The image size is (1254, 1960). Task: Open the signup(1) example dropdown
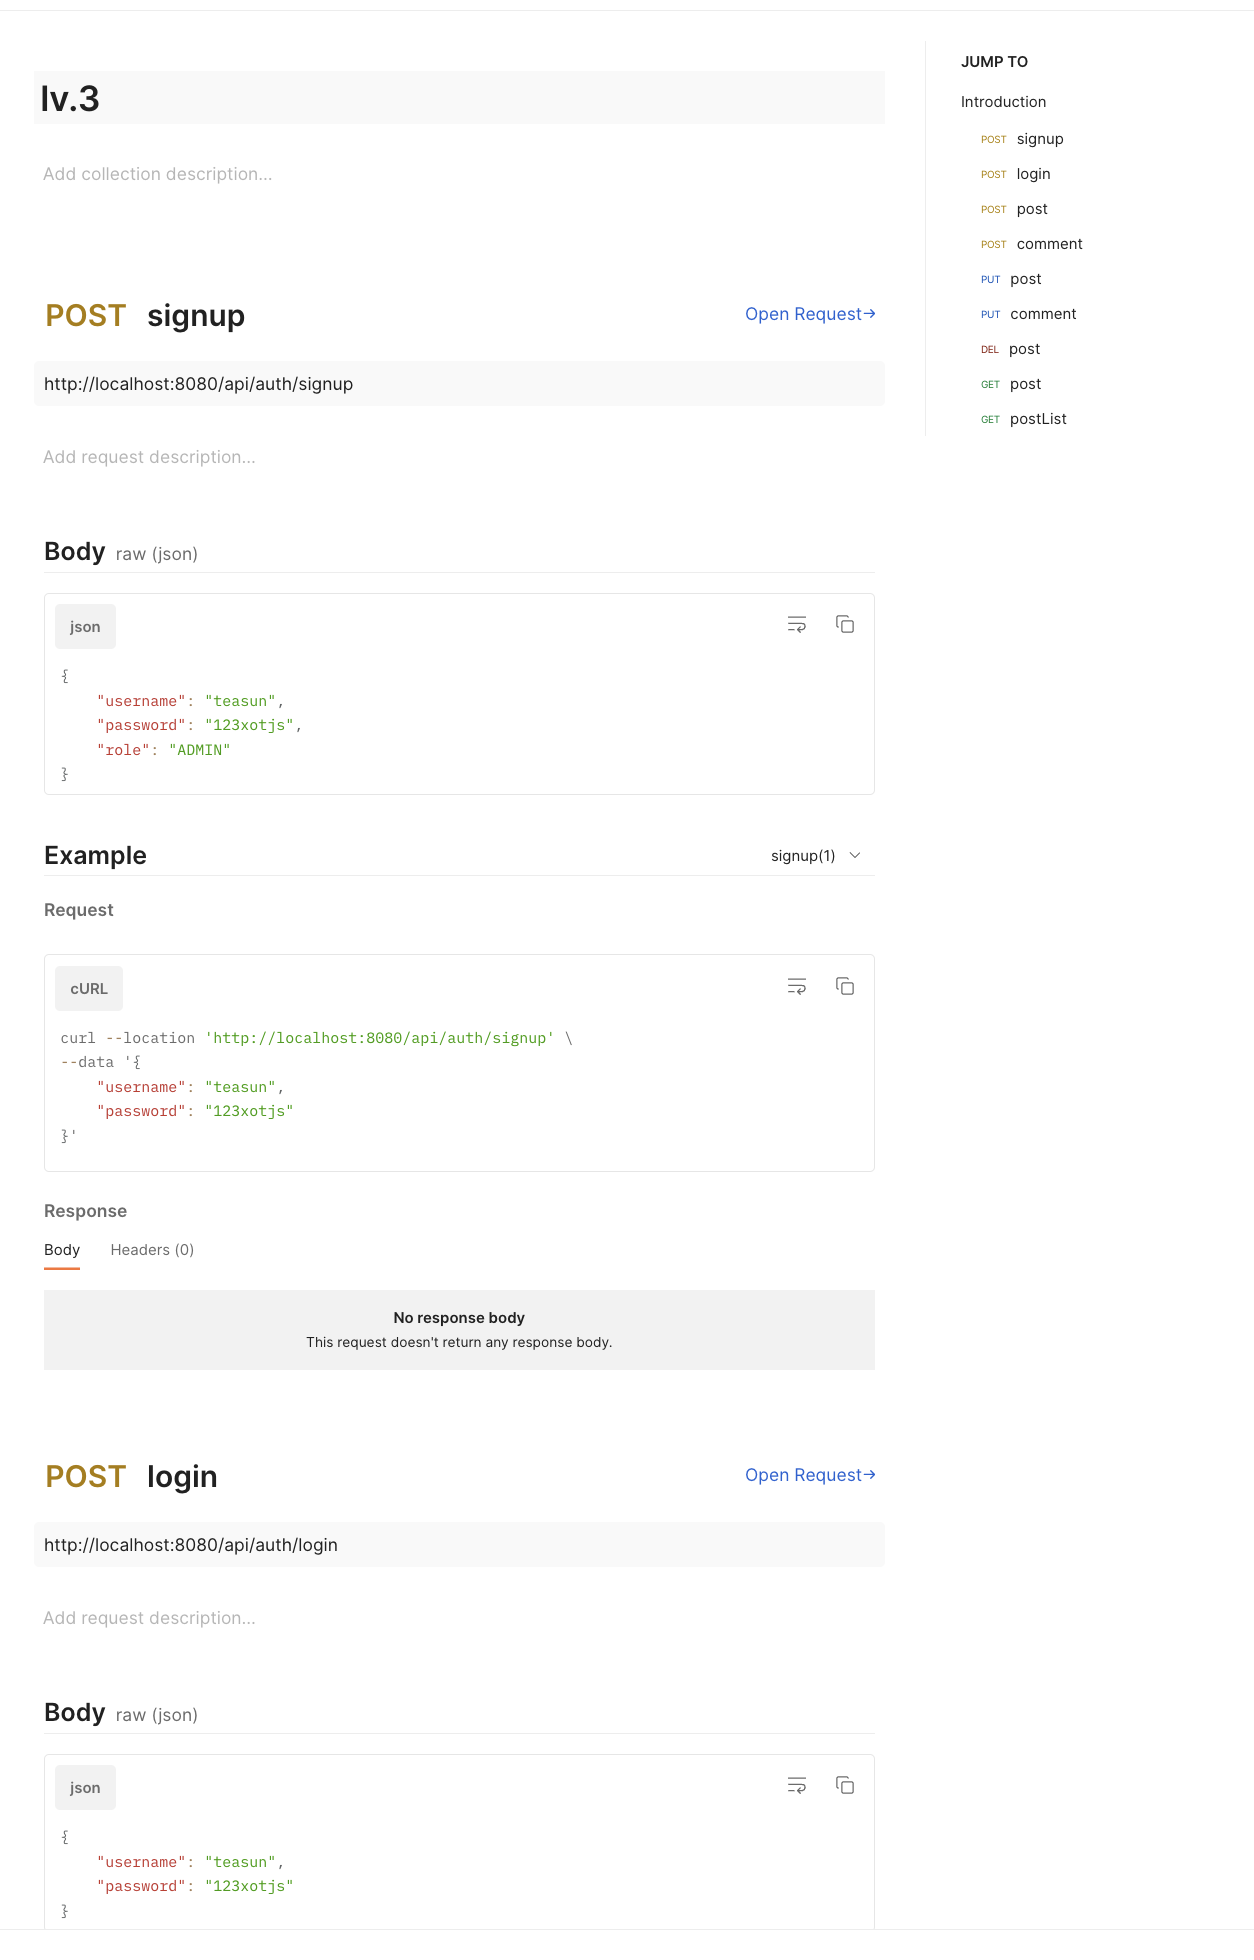click(x=815, y=855)
